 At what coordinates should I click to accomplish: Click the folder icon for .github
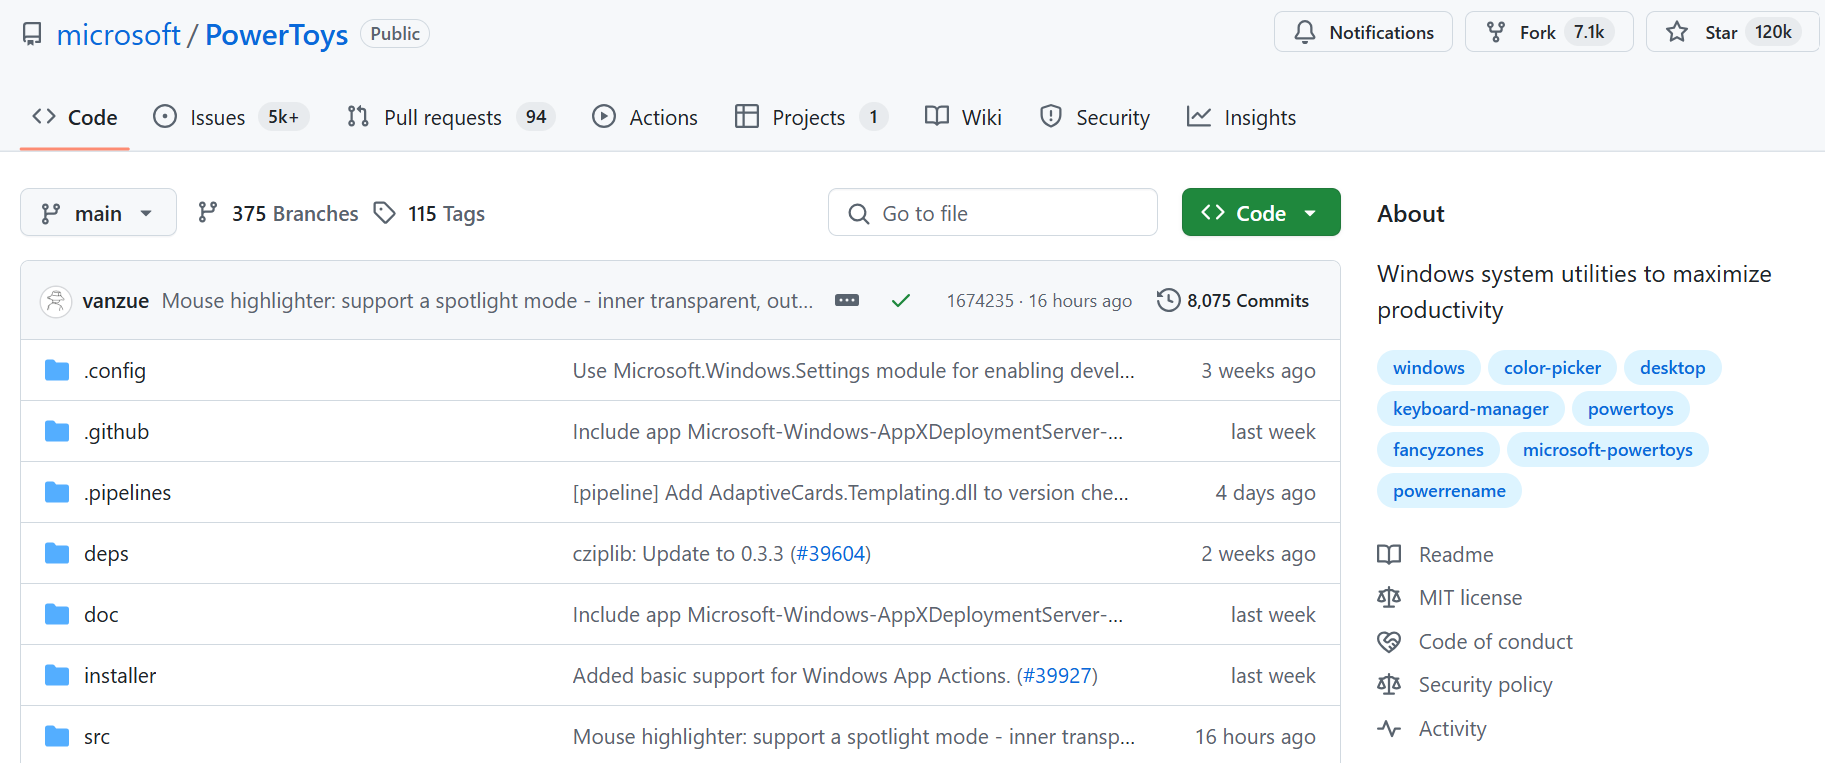pyautogui.click(x=57, y=432)
